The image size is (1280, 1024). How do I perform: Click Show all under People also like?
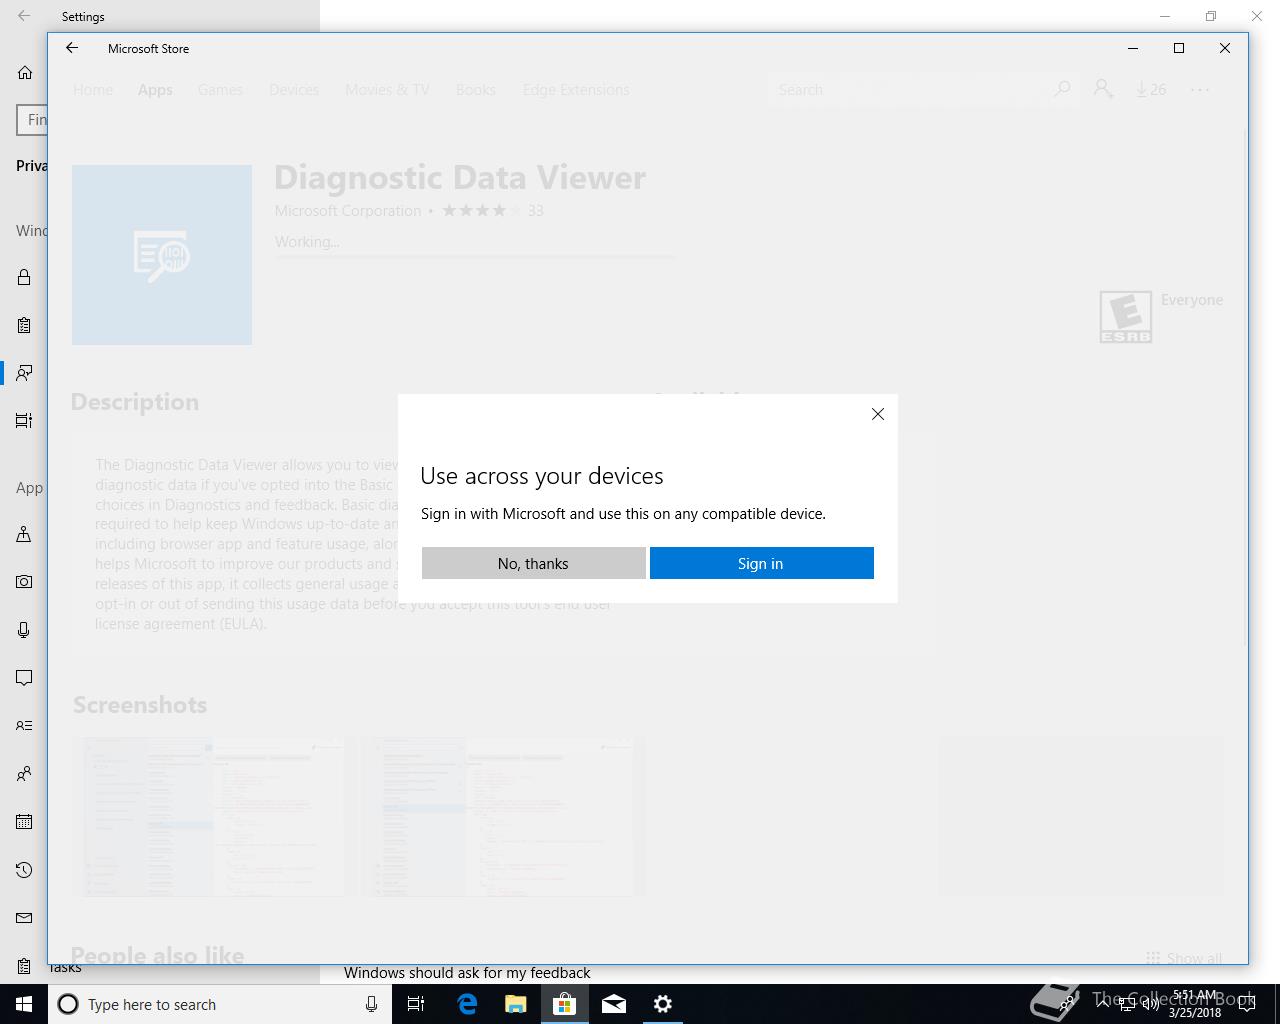(x=1184, y=958)
